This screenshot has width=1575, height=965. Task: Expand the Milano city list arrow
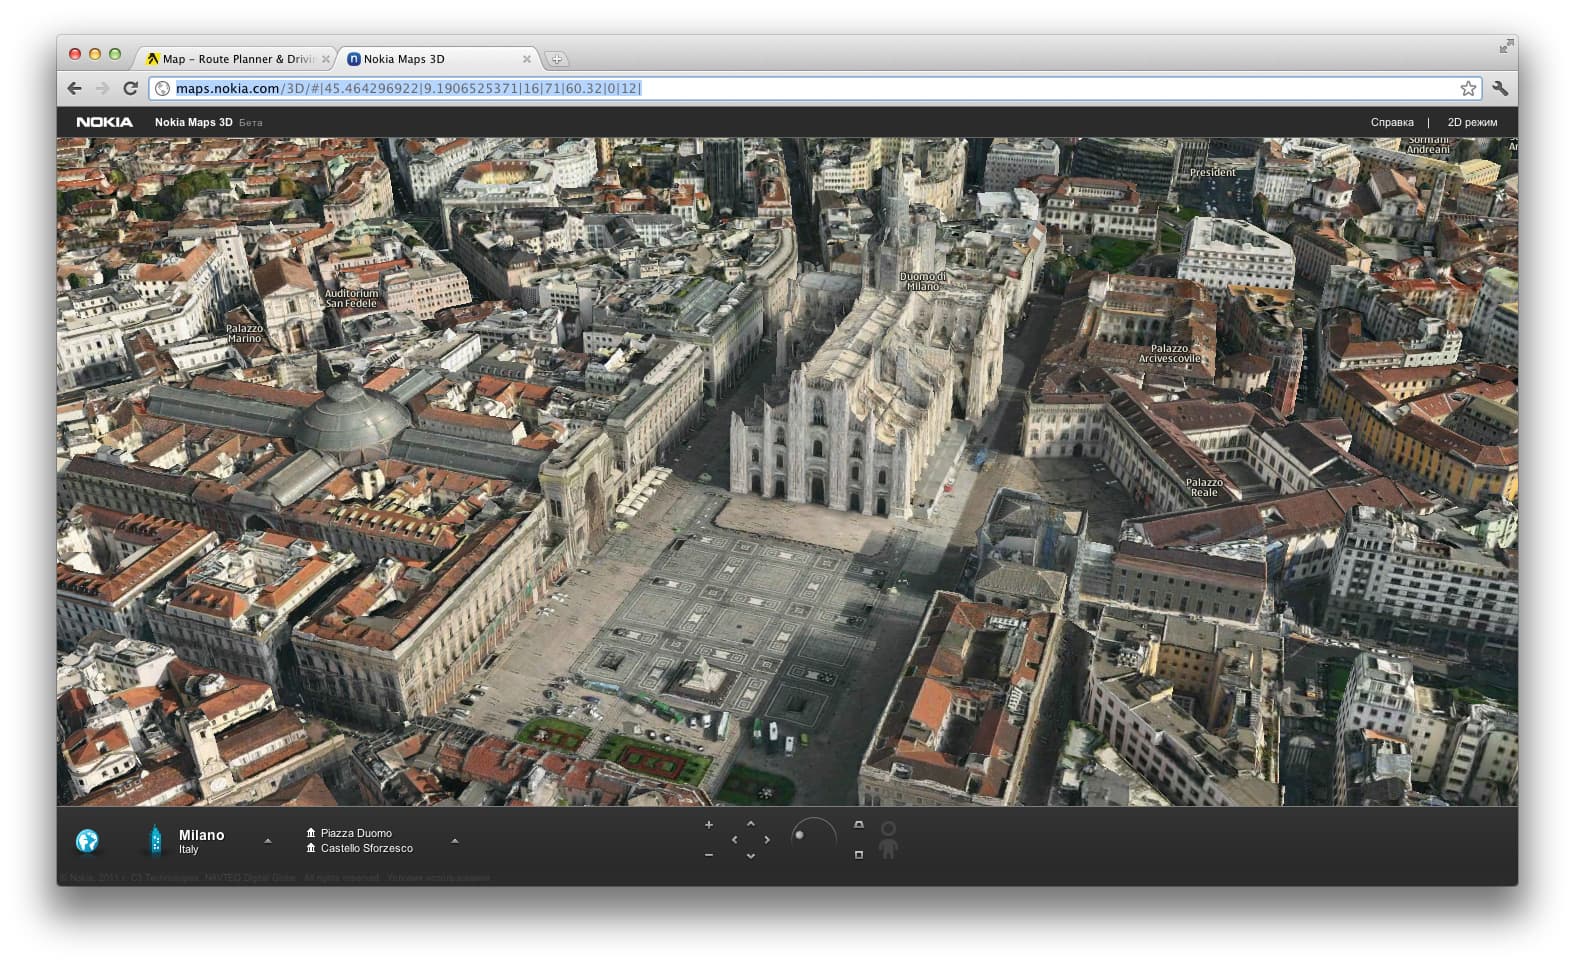pyautogui.click(x=268, y=841)
